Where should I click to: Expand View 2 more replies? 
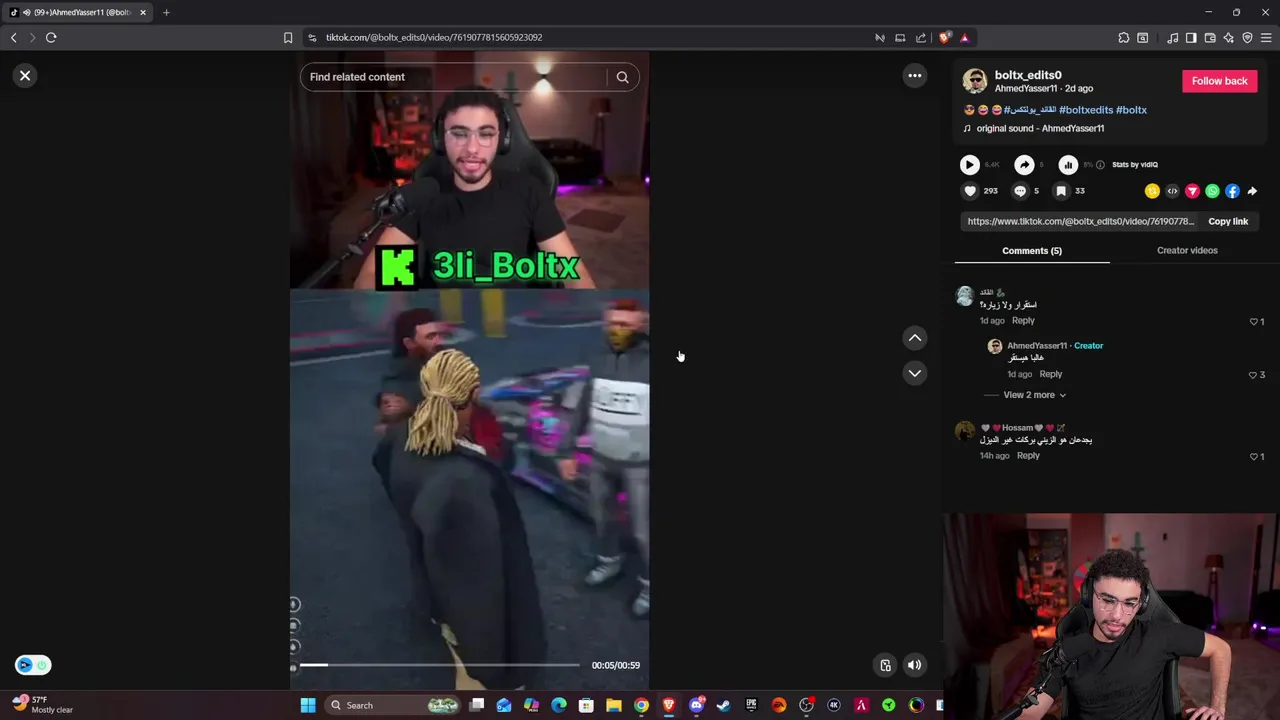1033,395
